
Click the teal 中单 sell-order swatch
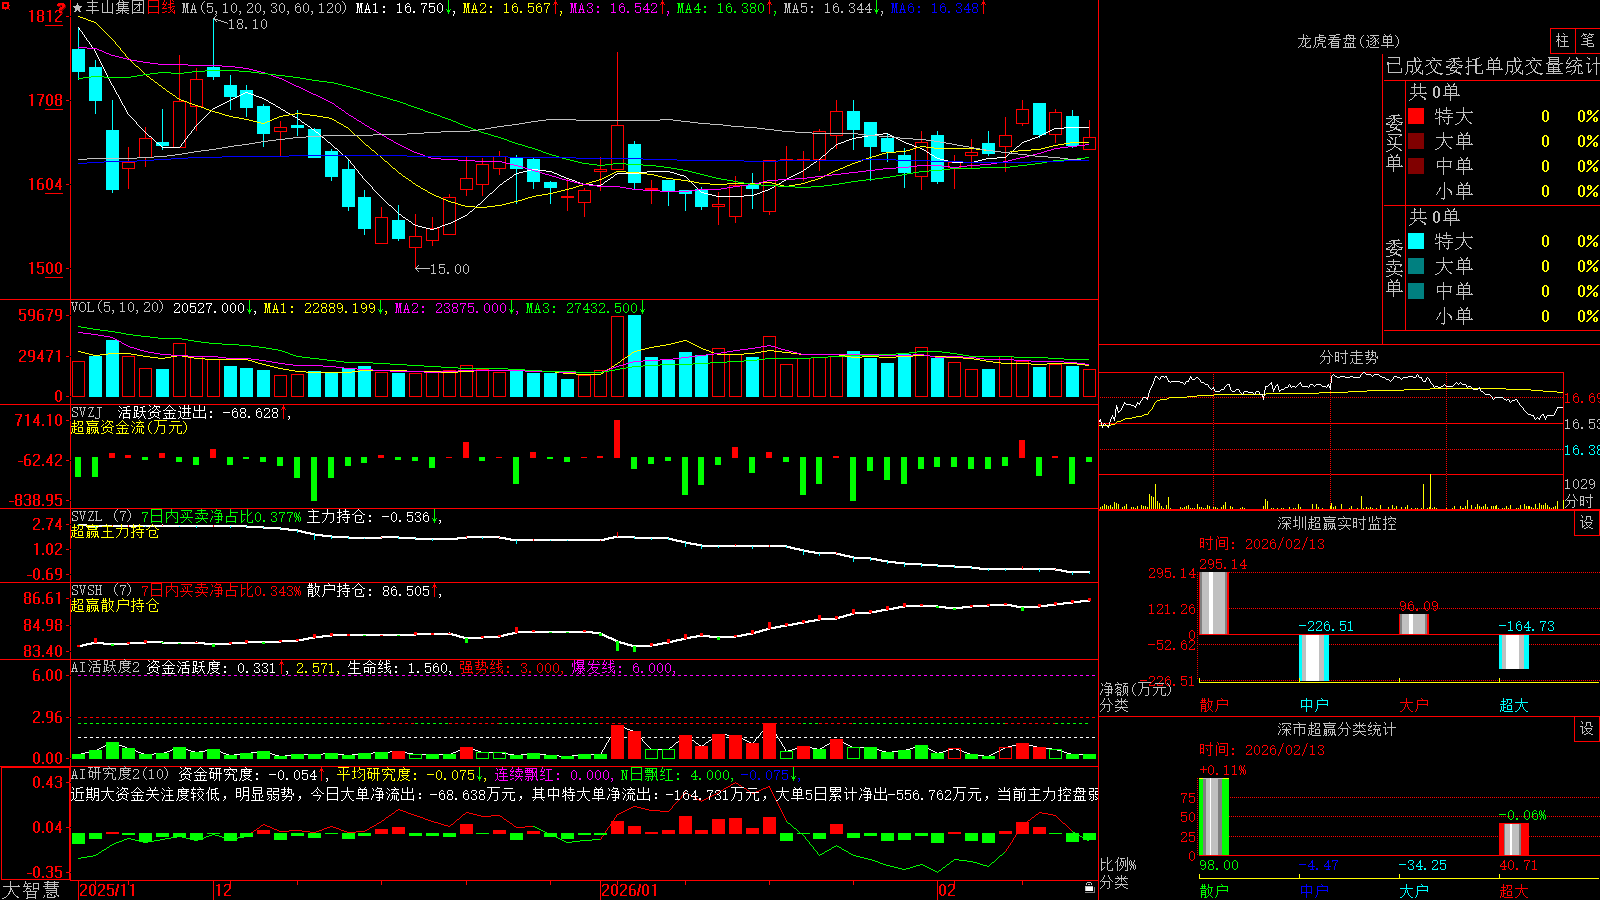coord(1416,291)
